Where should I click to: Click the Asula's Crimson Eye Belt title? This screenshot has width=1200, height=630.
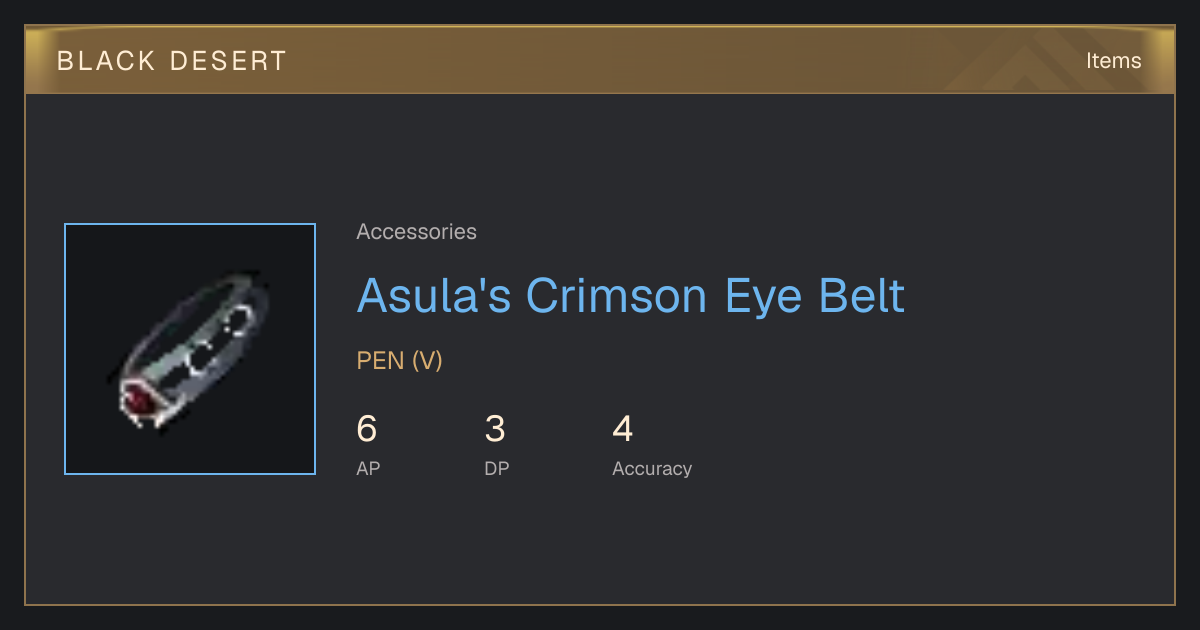[631, 296]
